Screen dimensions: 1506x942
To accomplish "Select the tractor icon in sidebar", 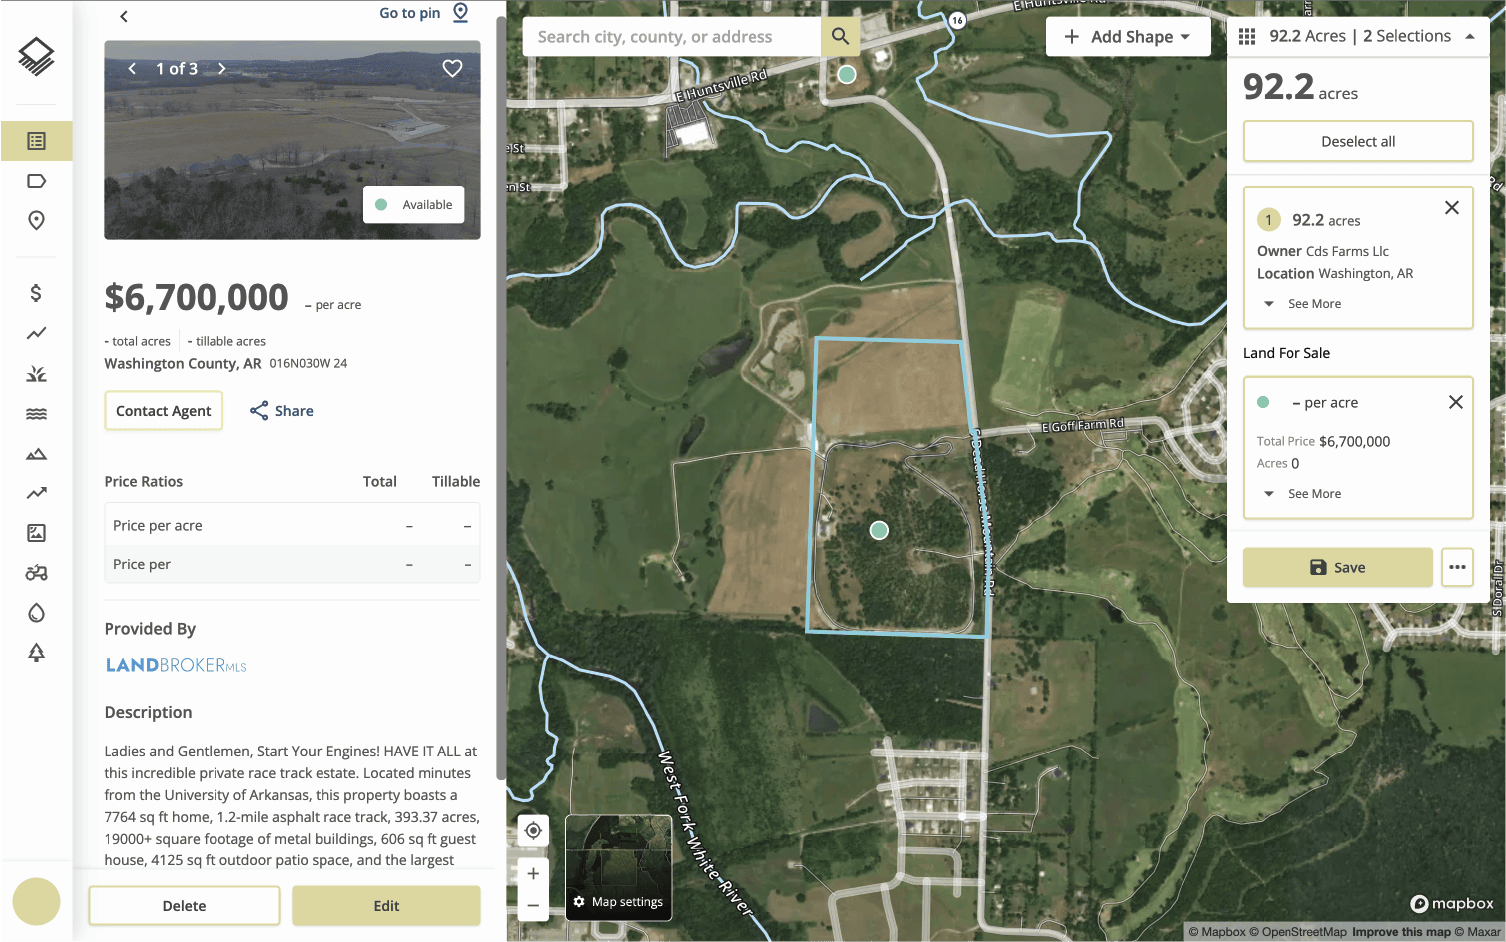I will point(36,573).
